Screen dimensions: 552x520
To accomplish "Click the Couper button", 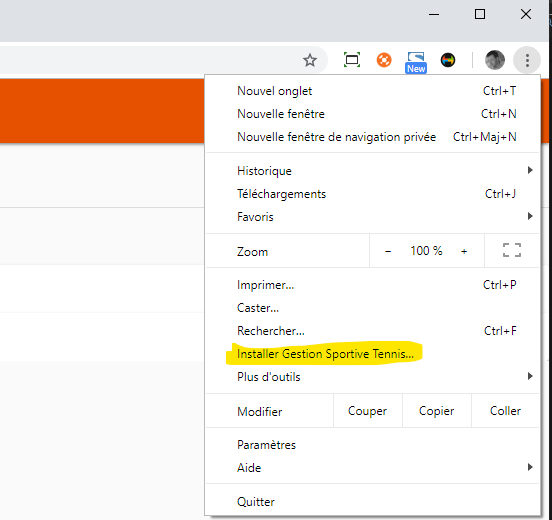I will point(367,411).
